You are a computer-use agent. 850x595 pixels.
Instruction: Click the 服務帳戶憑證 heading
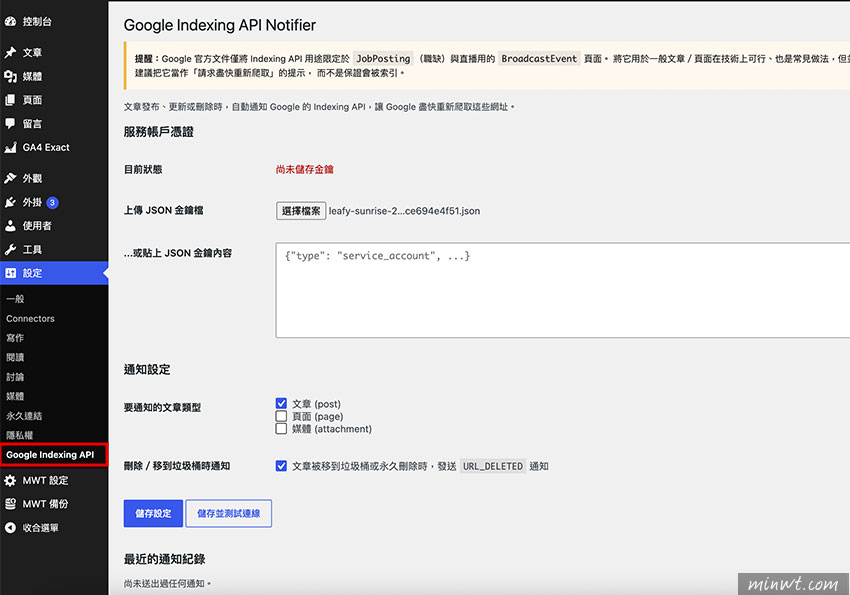[158, 132]
